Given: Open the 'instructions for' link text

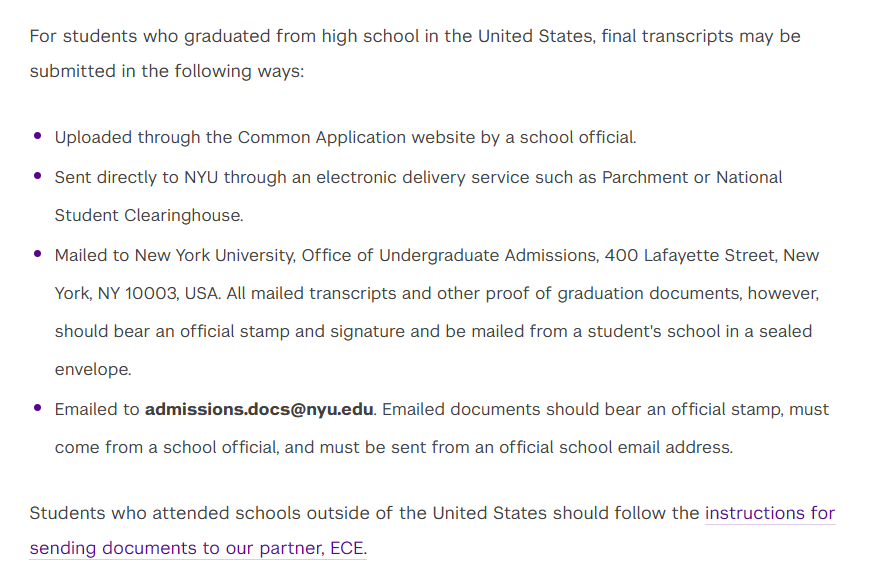Looking at the screenshot, I should coord(770,513).
